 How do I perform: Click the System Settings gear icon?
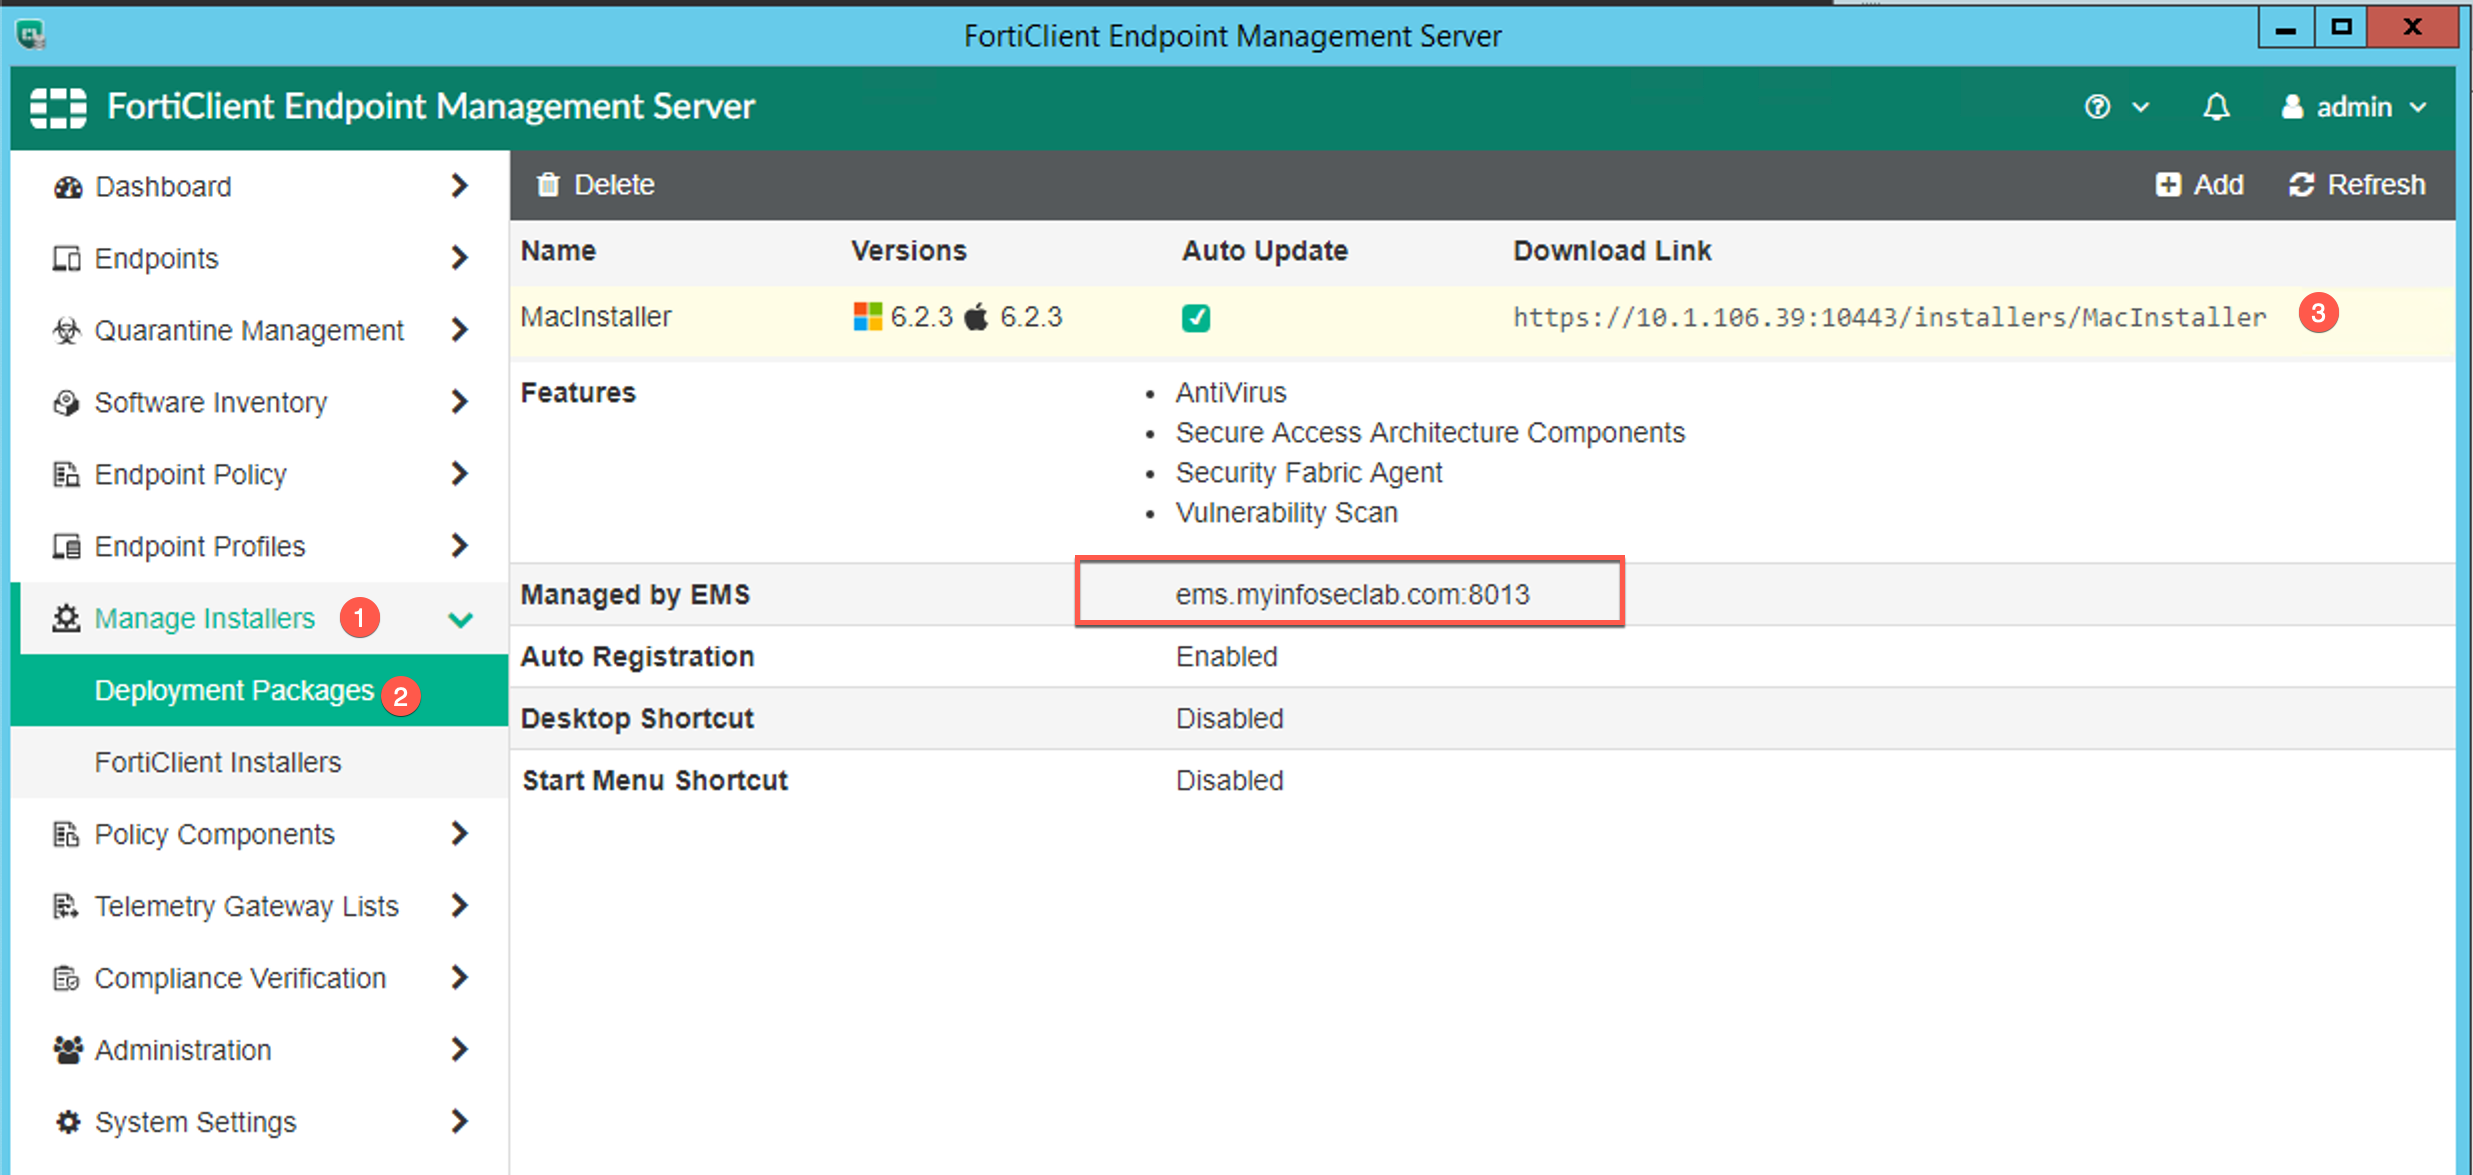point(67,1122)
